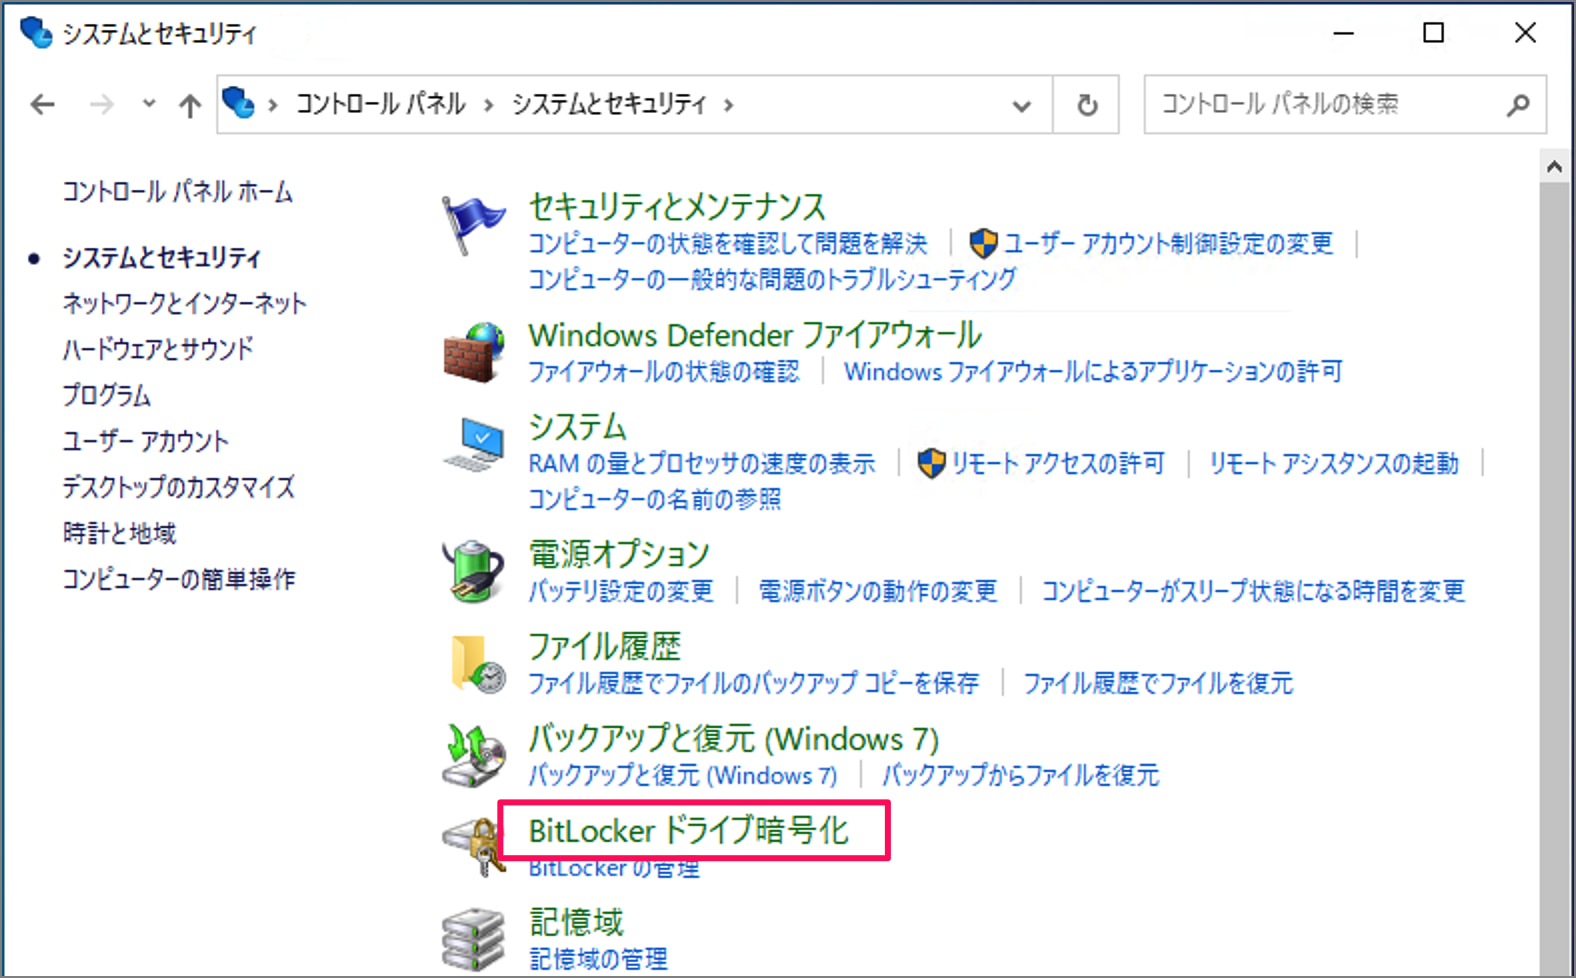The image size is (1576, 978).
Task: Click ファイル履歴でファイルのバックアップ コピーを保存 link
Action: (753, 683)
